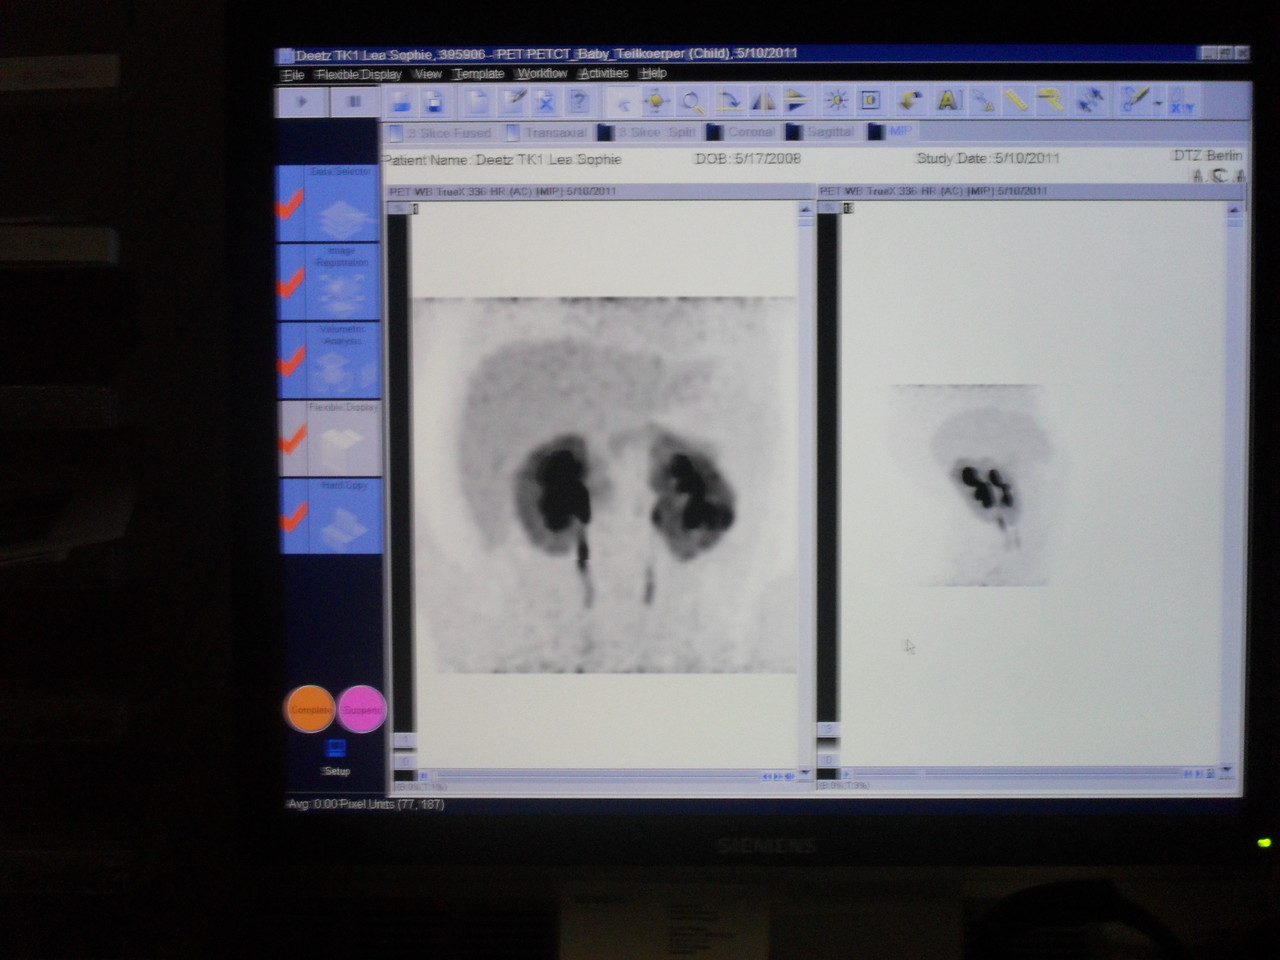Click the right MIP sagittal image viewport
Viewport: 1280px width, 960px height.
pyautogui.click(x=1030, y=485)
